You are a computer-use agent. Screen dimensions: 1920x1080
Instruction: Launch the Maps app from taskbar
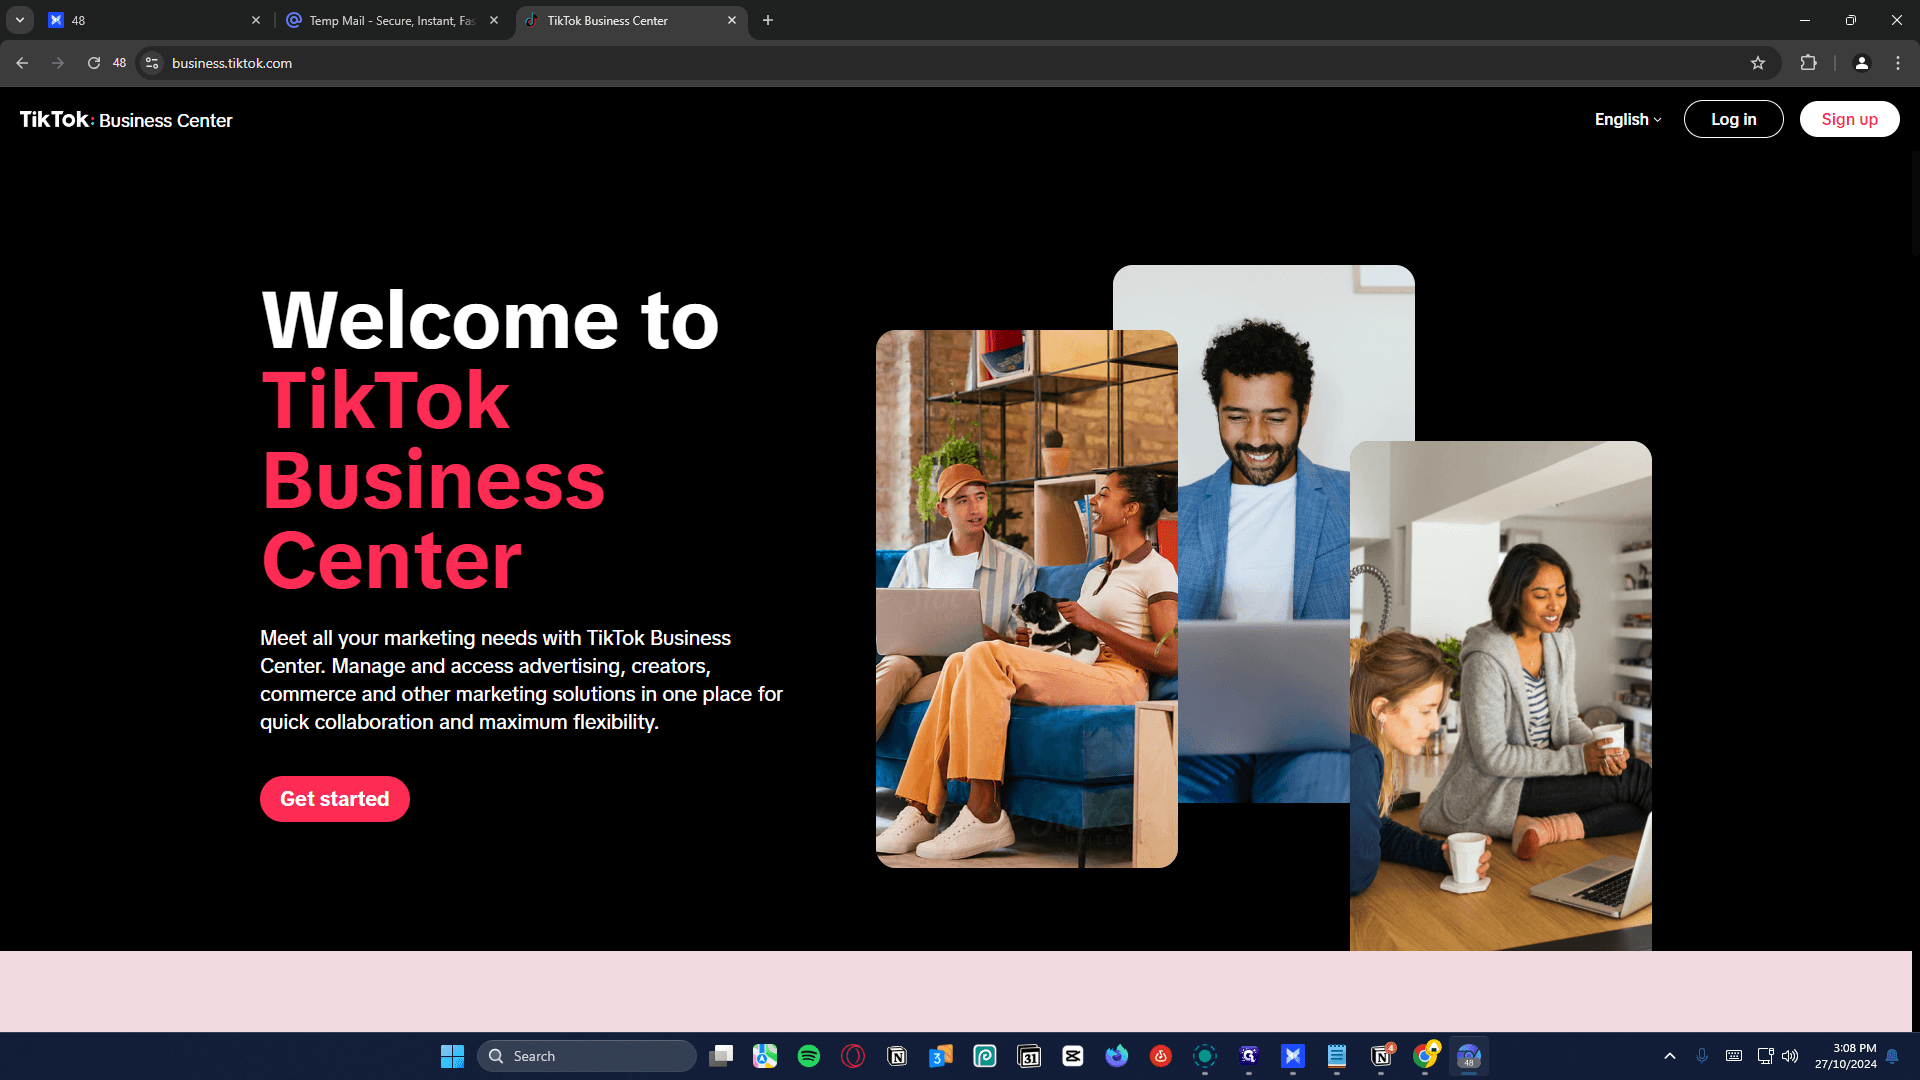[765, 1056]
